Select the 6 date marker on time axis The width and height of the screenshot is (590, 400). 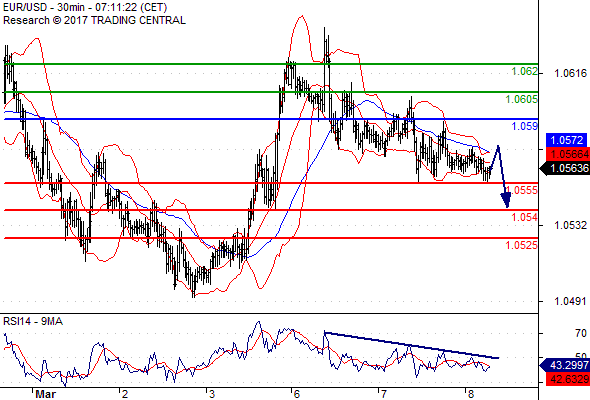297,394
